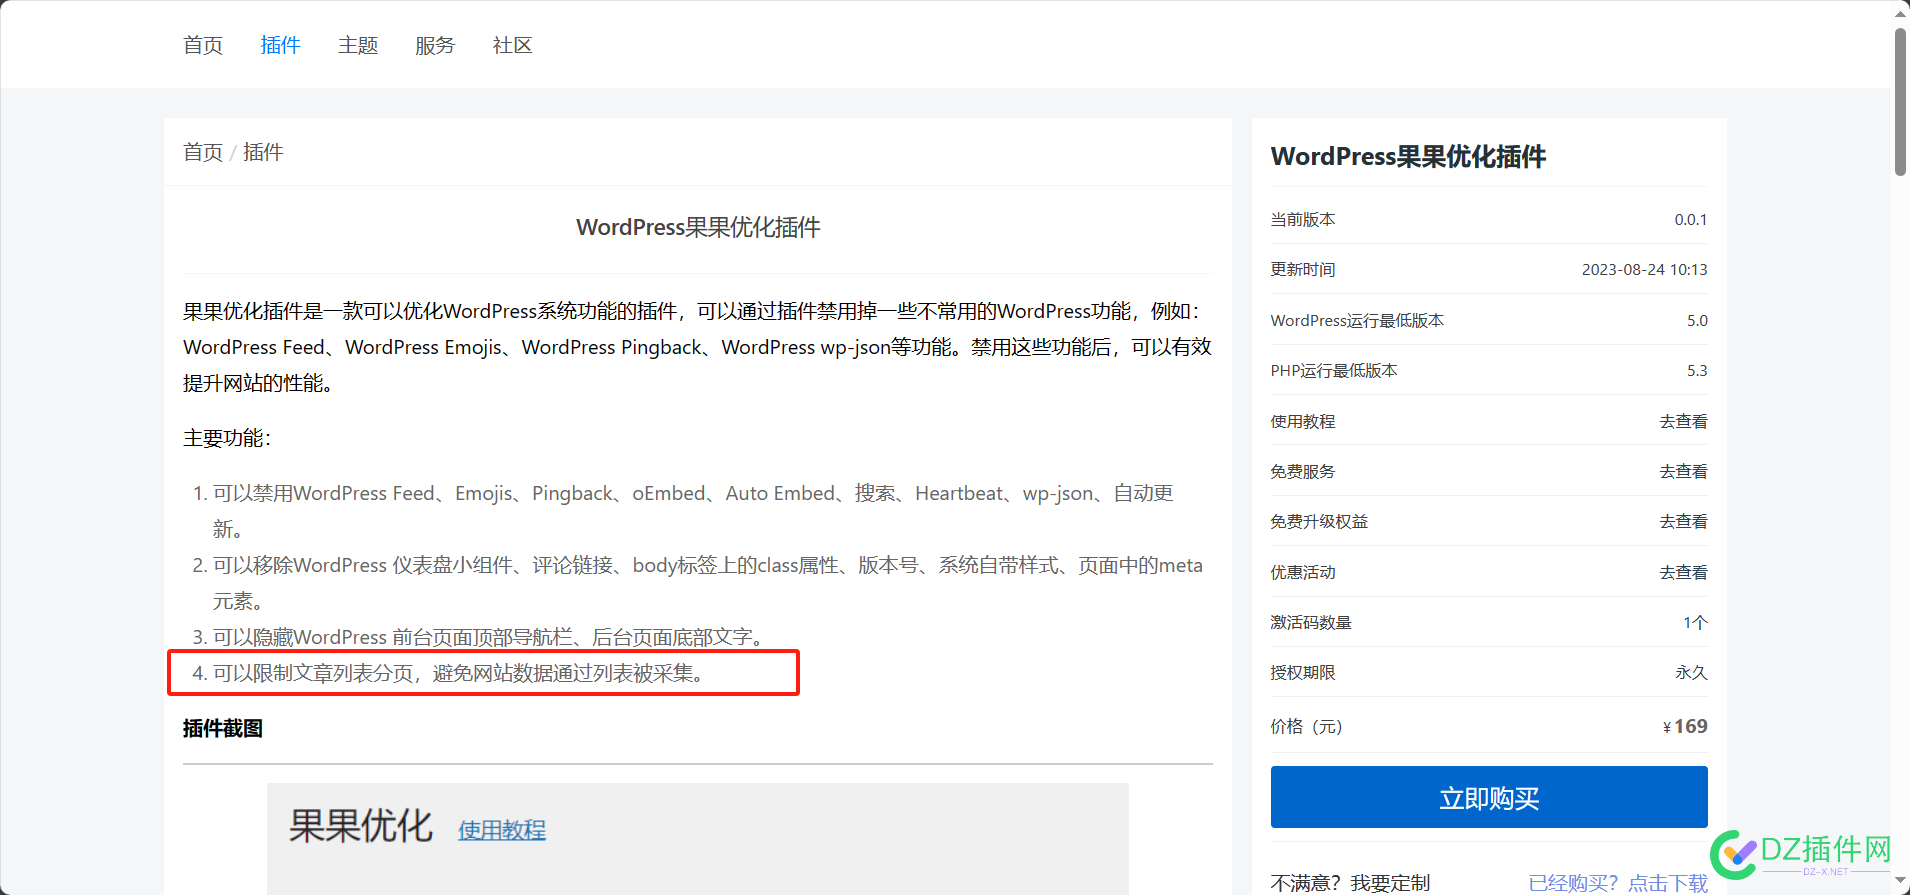Image resolution: width=1910 pixels, height=895 pixels.
Task: Click the 更新时间 label
Action: pos(1303,269)
